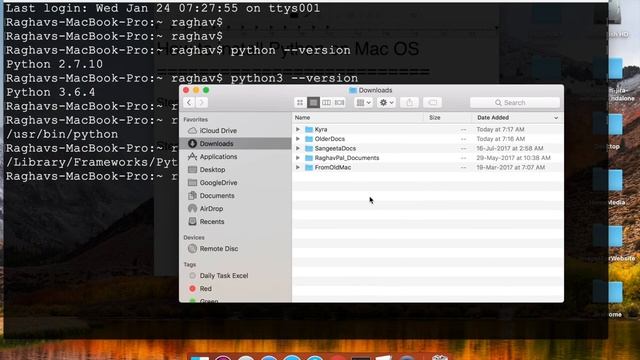Go forward in Finder history
Viewport: 640px width, 360px height.
tap(201, 102)
